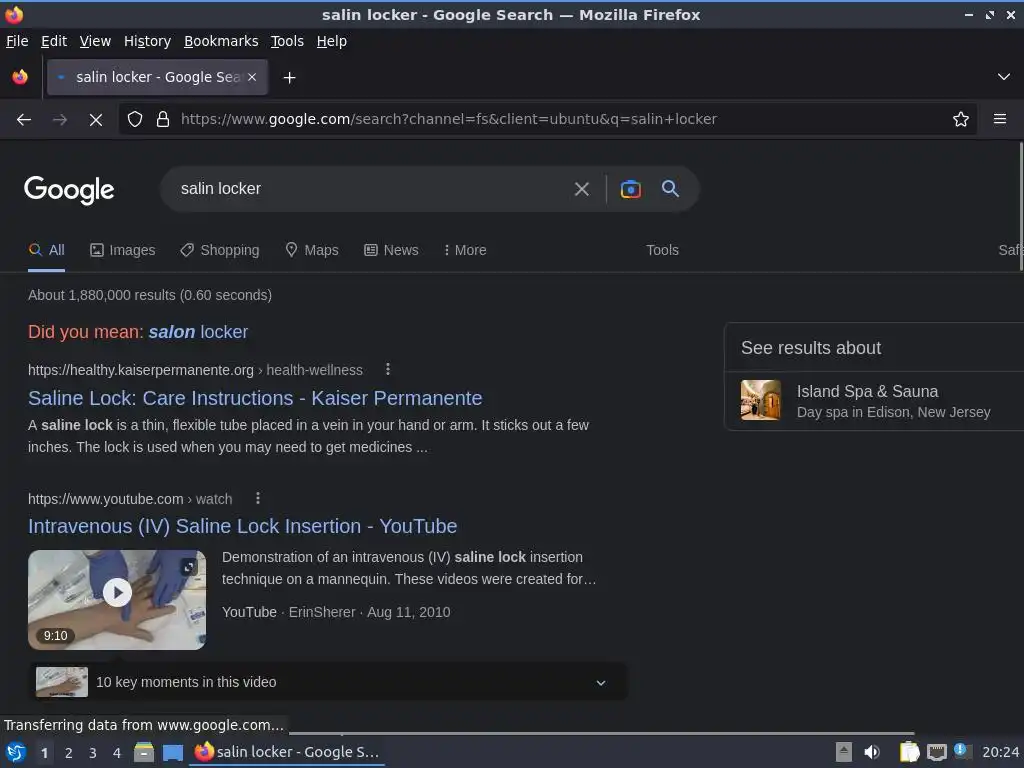Switch to the News results tab
The height and width of the screenshot is (768, 1024).
point(391,250)
